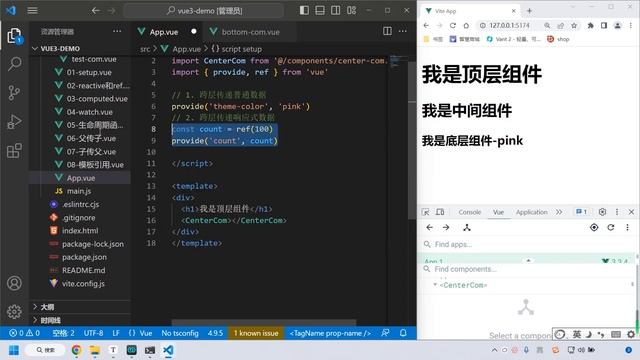Open notifications bell in status bar
This screenshot has width=640, height=360.
coord(403,333)
